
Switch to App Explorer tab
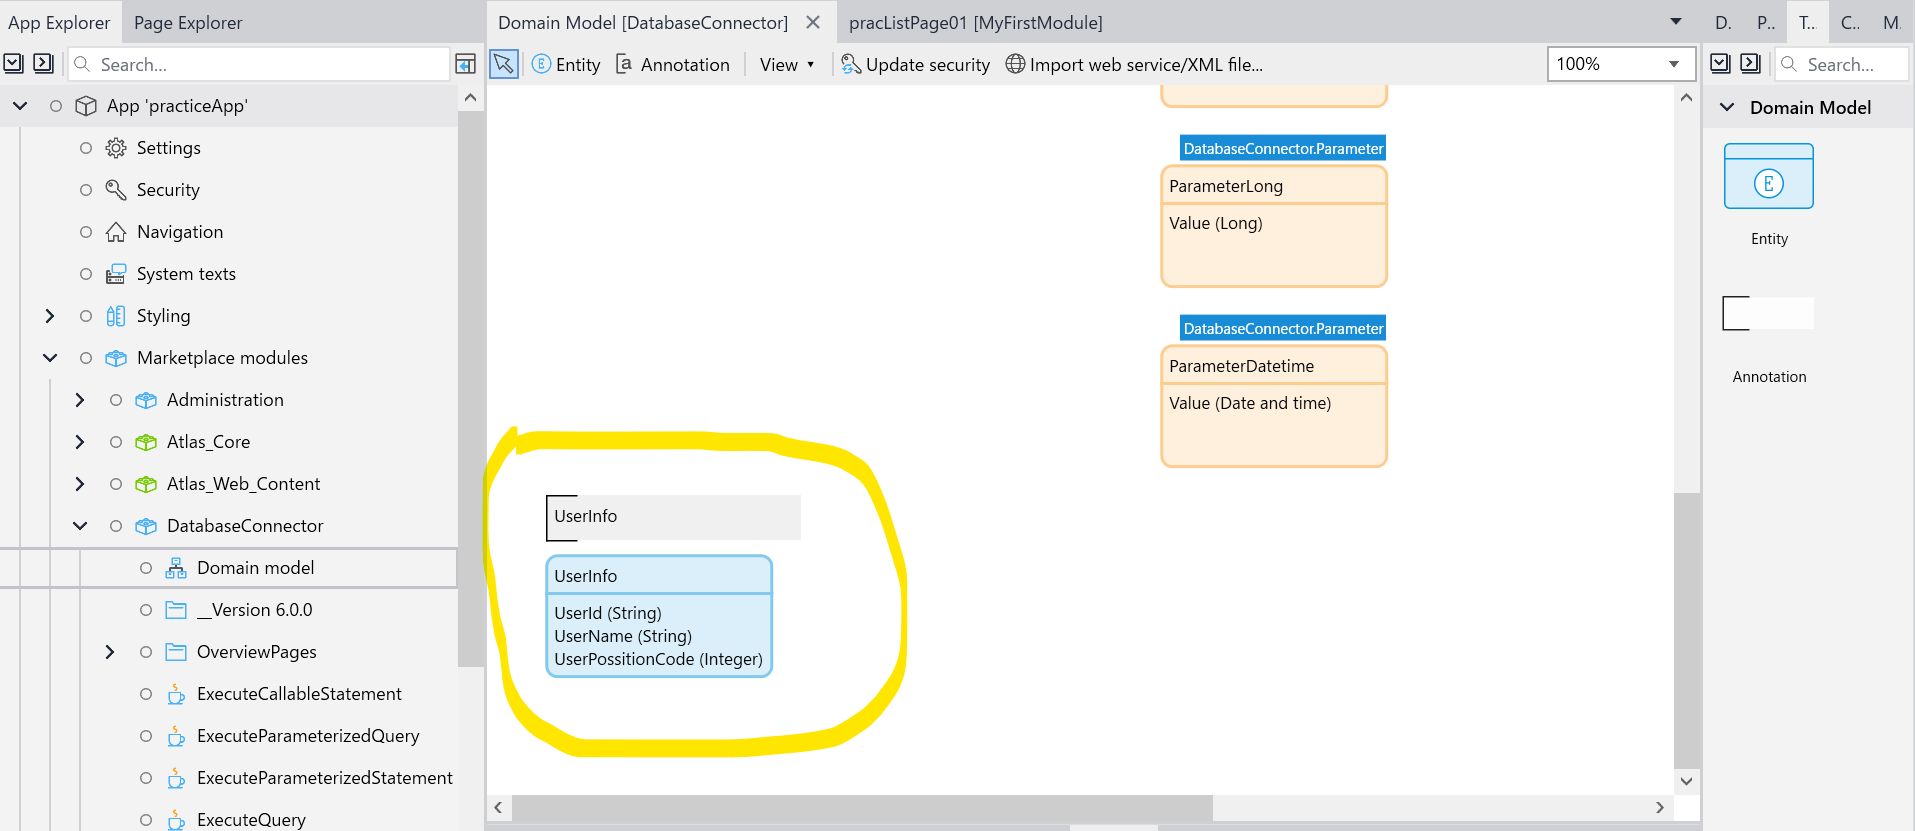tap(59, 22)
